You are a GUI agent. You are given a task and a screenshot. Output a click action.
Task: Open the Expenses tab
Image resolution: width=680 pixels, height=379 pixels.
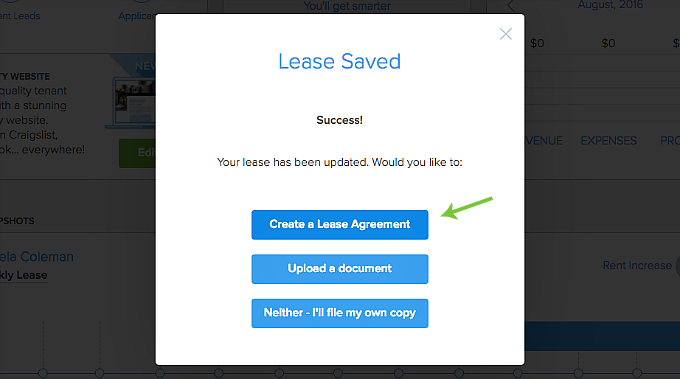pyautogui.click(x=608, y=140)
